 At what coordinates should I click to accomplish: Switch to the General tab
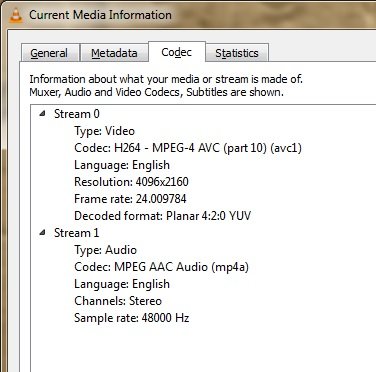click(x=50, y=53)
